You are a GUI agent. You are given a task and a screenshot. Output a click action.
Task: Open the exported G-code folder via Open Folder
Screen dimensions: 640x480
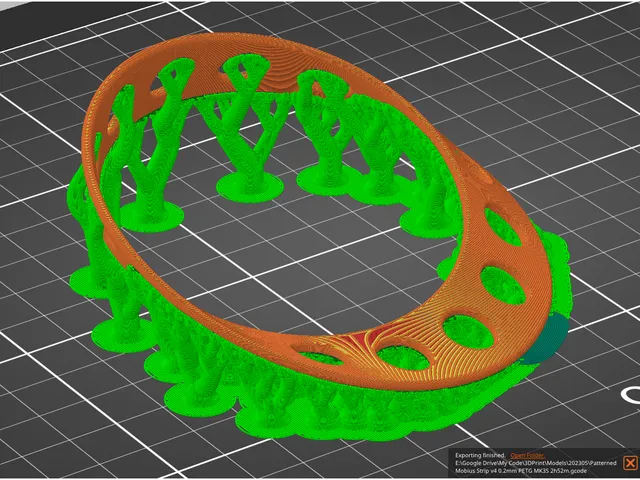pyautogui.click(x=527, y=456)
